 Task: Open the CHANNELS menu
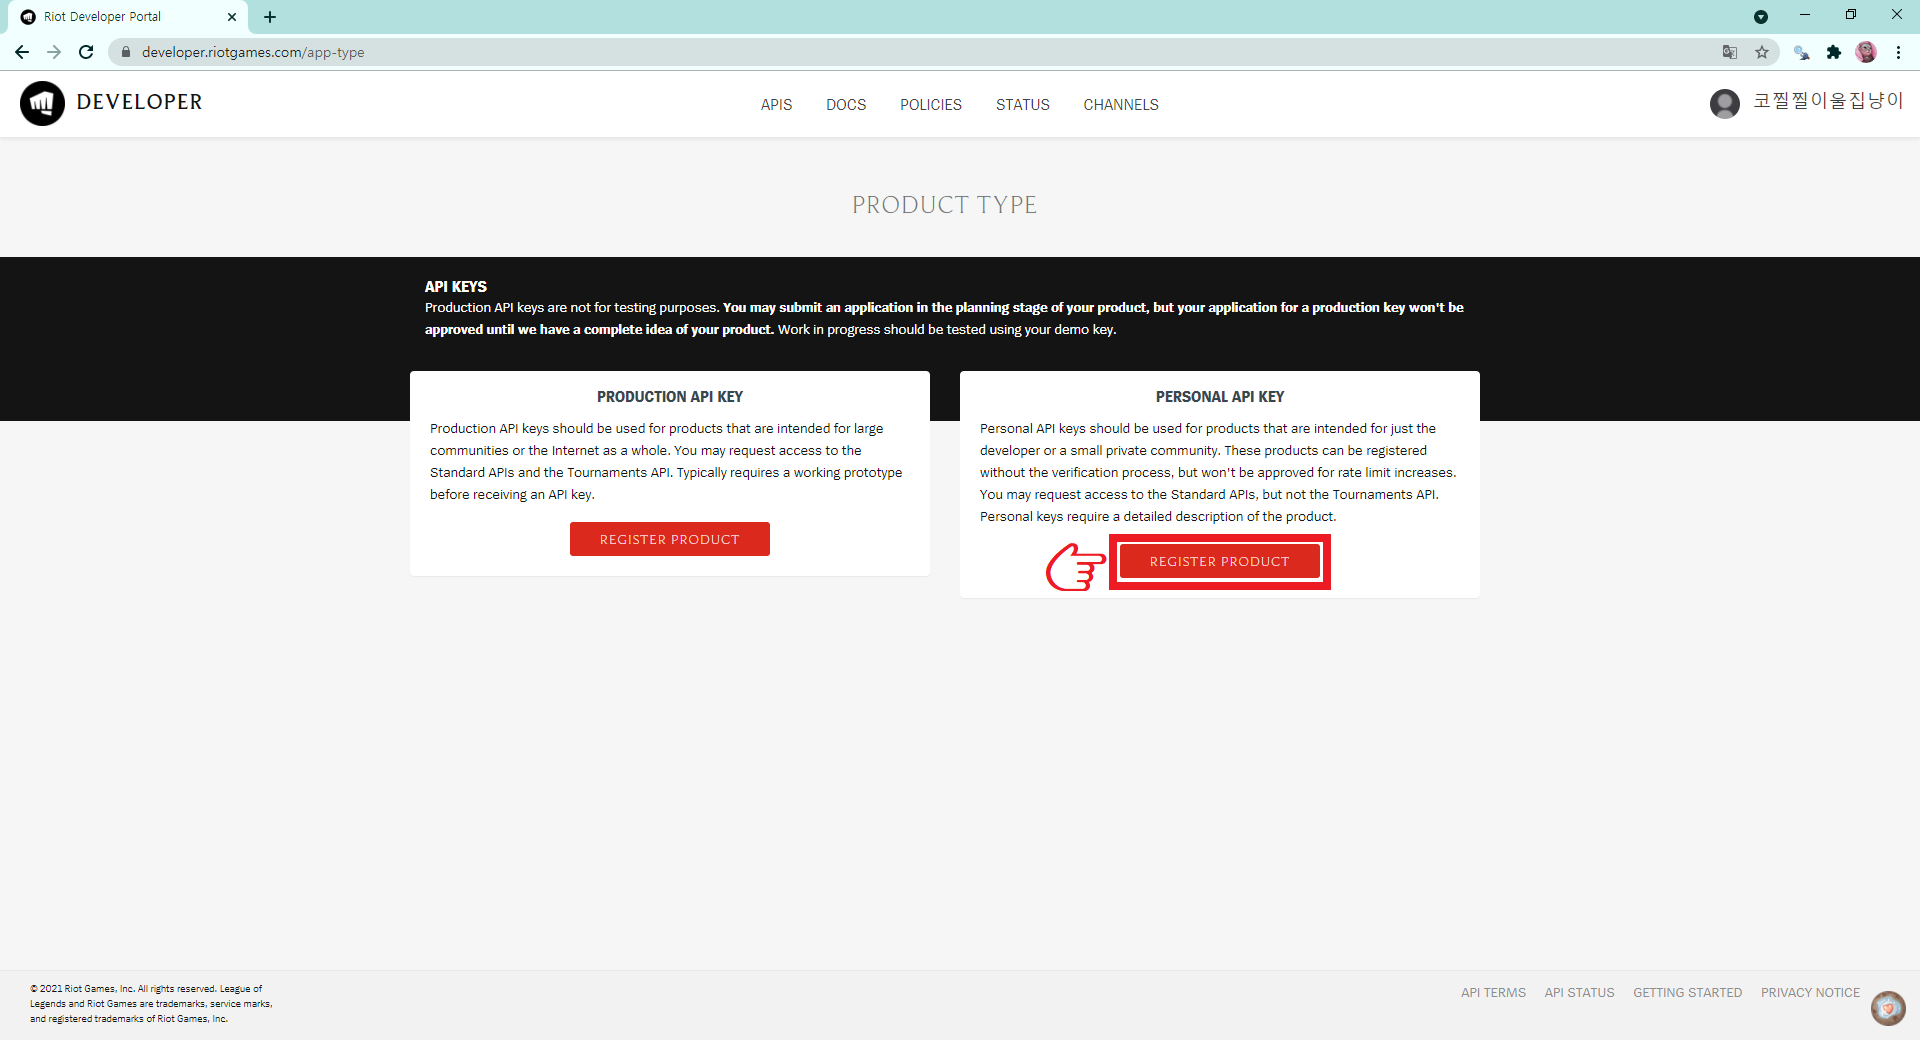click(x=1121, y=104)
